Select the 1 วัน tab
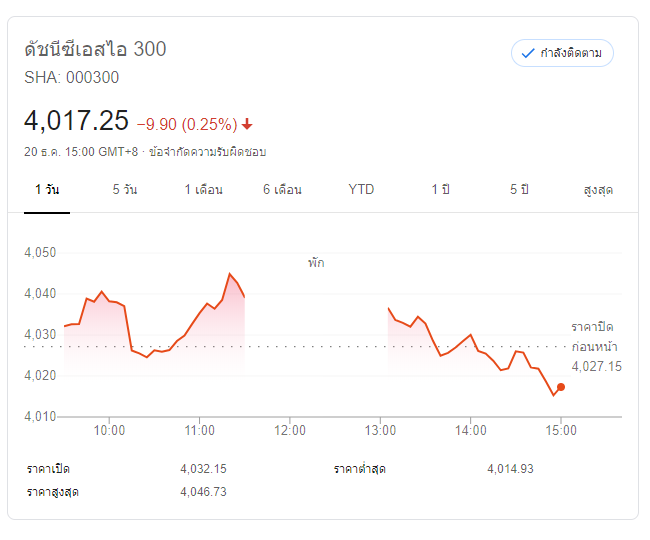 click(46, 190)
